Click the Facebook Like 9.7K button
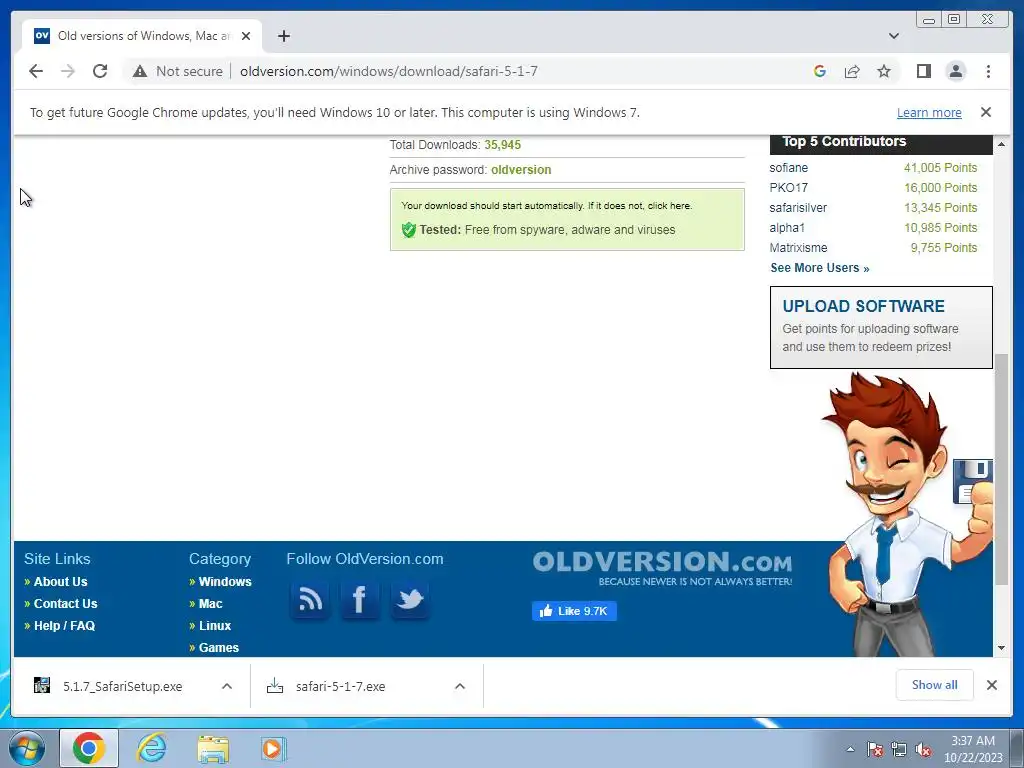 point(574,611)
